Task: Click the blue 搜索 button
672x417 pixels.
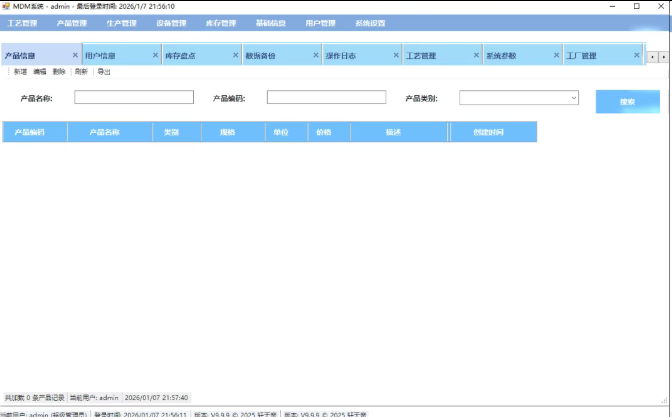Action: click(627, 102)
